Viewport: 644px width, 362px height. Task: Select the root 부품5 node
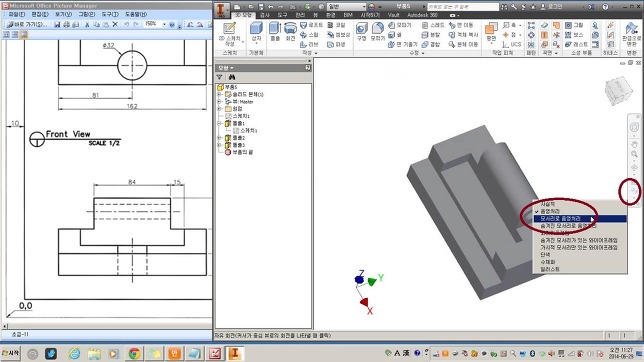coord(227,87)
